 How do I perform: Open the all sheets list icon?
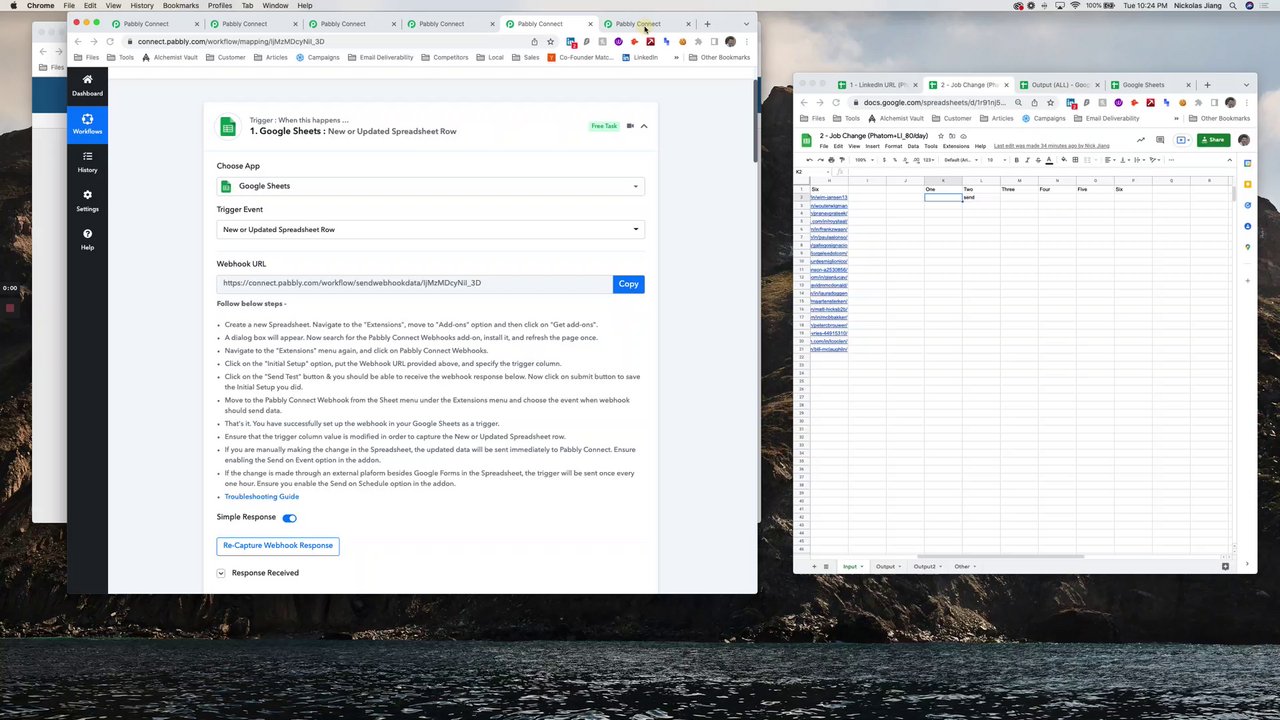826,567
